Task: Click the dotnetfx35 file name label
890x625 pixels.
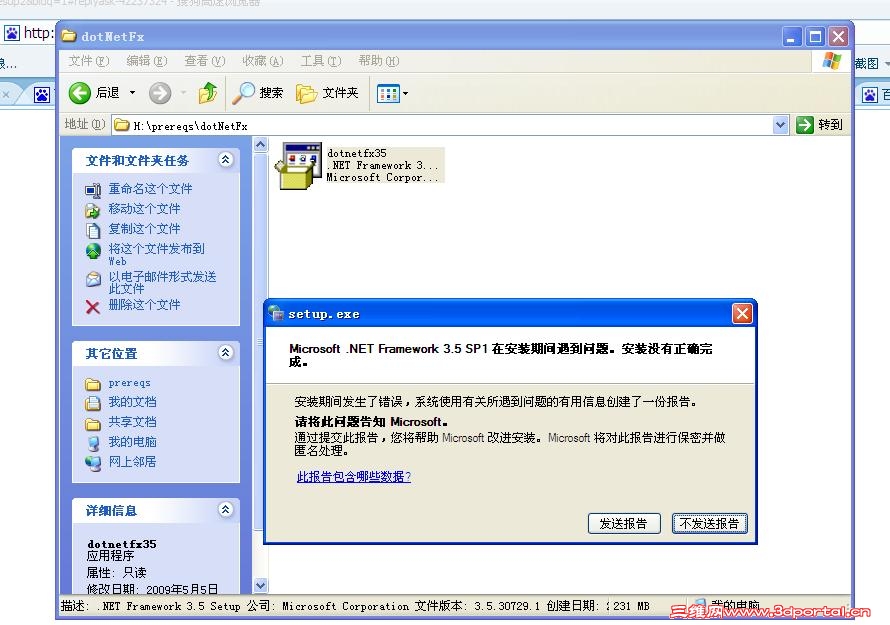Action: [x=357, y=153]
